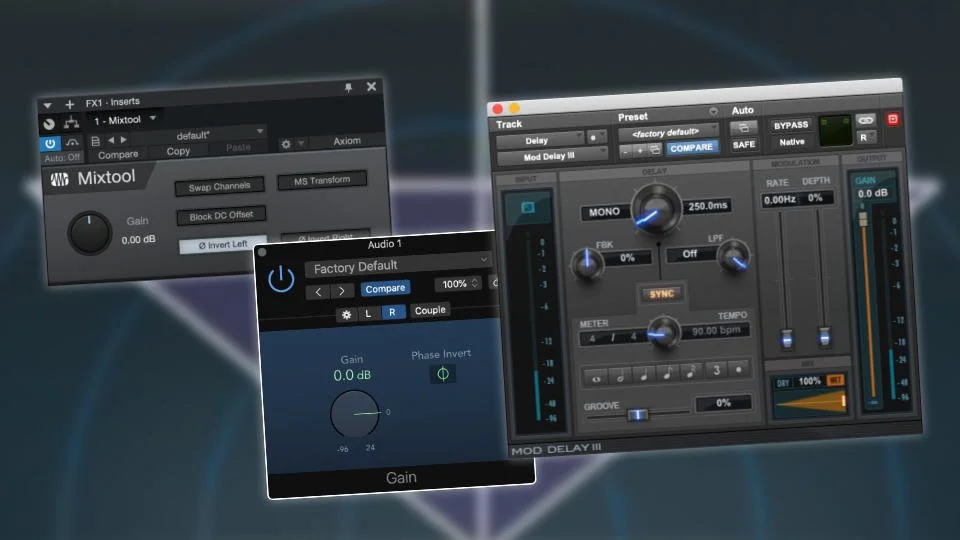Open Preset circular menu arrow in Mod Delay
Screen dimensions: 960x540
pyautogui.click(x=713, y=111)
